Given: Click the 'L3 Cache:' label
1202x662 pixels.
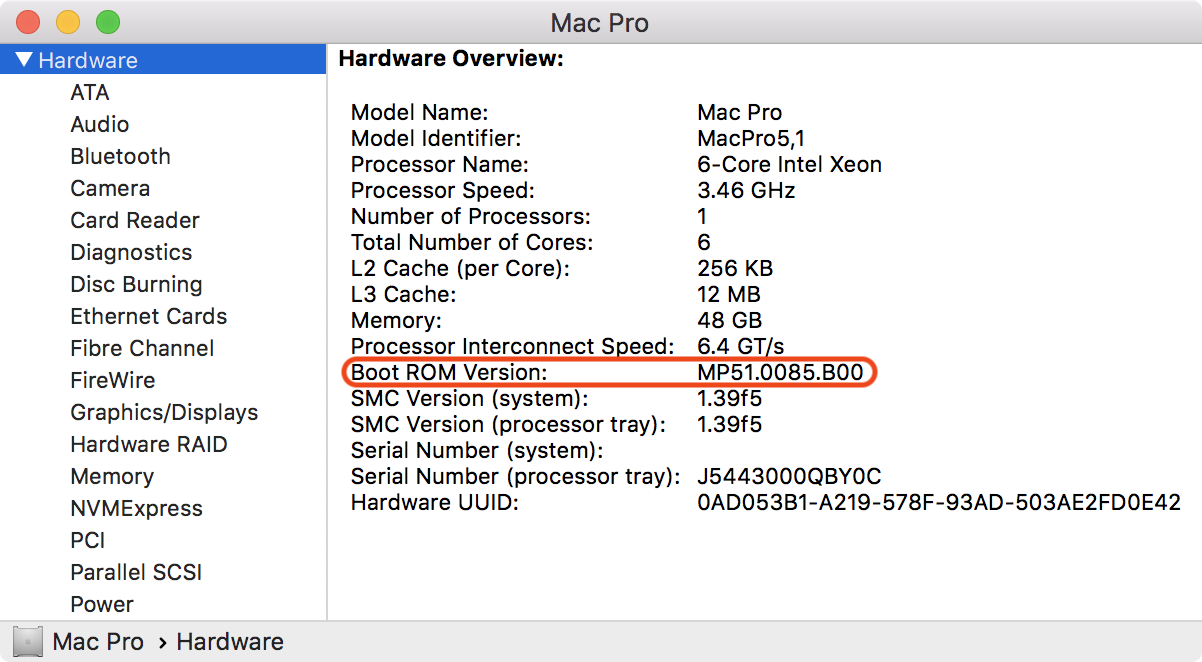Looking at the screenshot, I should click(x=404, y=294).
